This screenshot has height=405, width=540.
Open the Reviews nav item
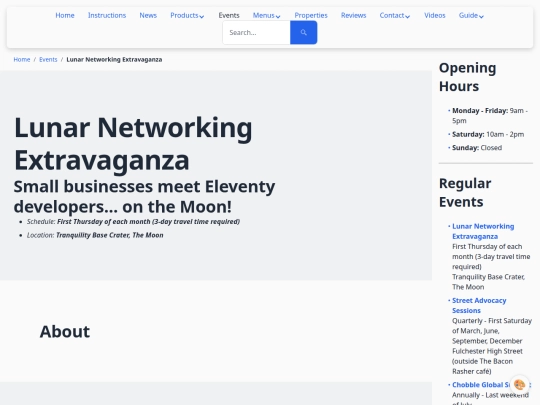[x=353, y=15]
